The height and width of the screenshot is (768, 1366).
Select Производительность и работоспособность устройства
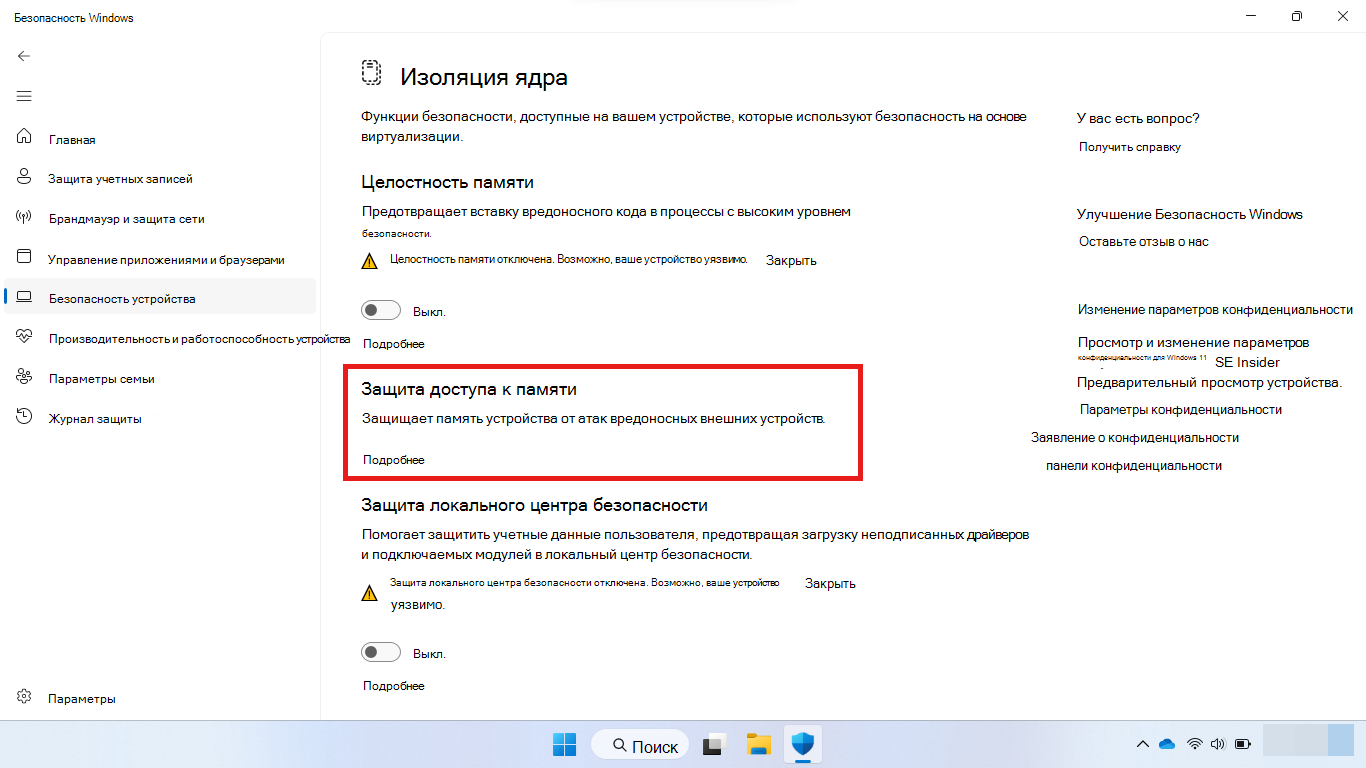199,339
